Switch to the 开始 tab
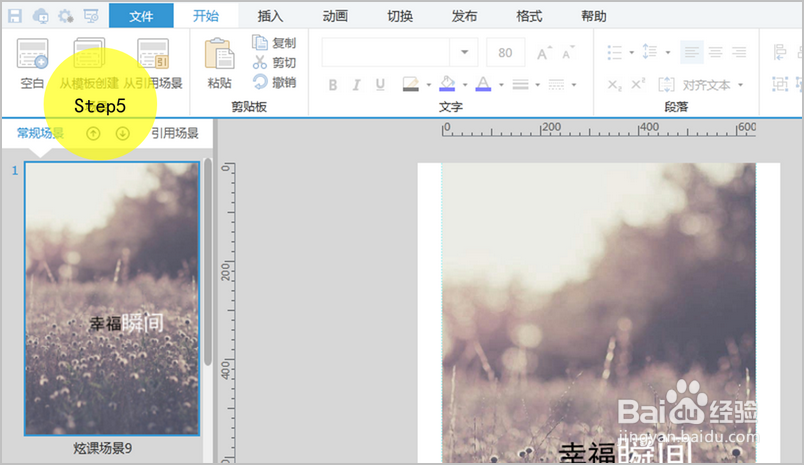Viewport: 804px width, 465px height. click(206, 16)
